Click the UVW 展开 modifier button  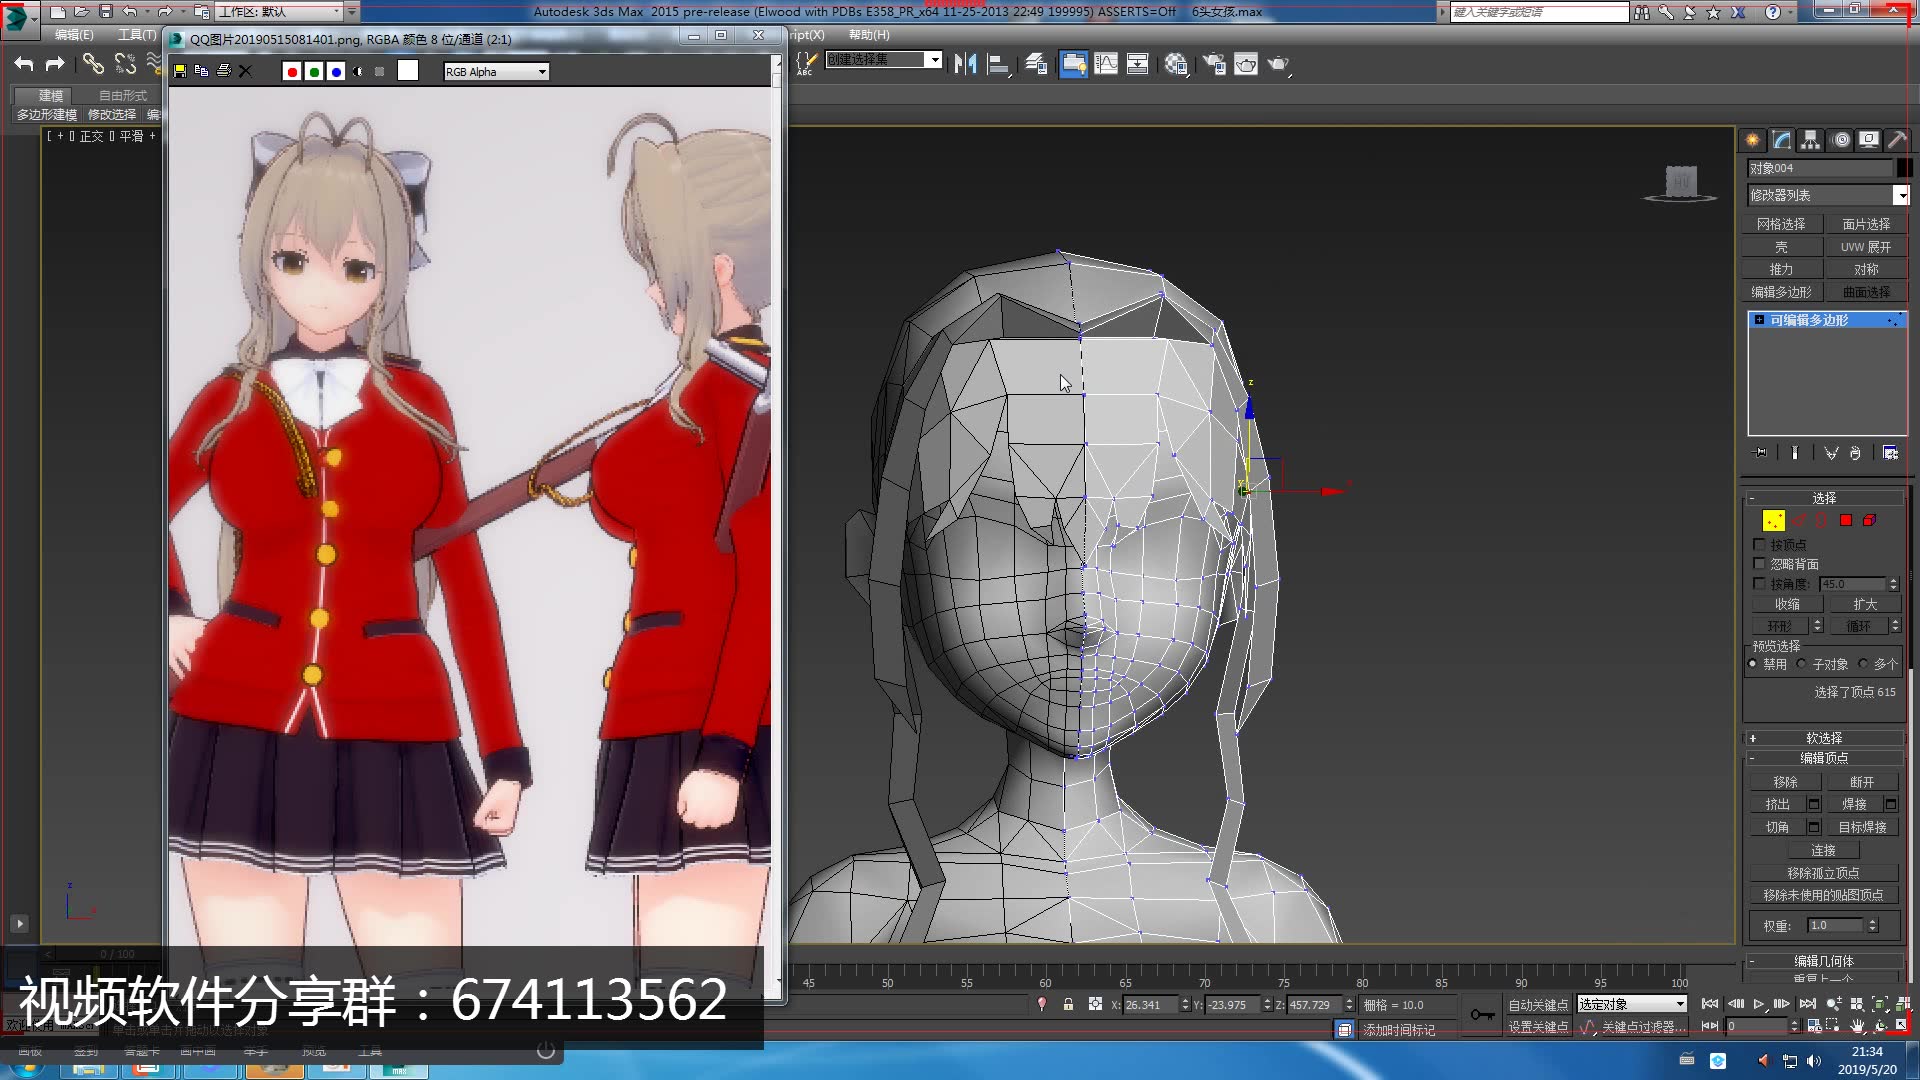pos(1865,247)
